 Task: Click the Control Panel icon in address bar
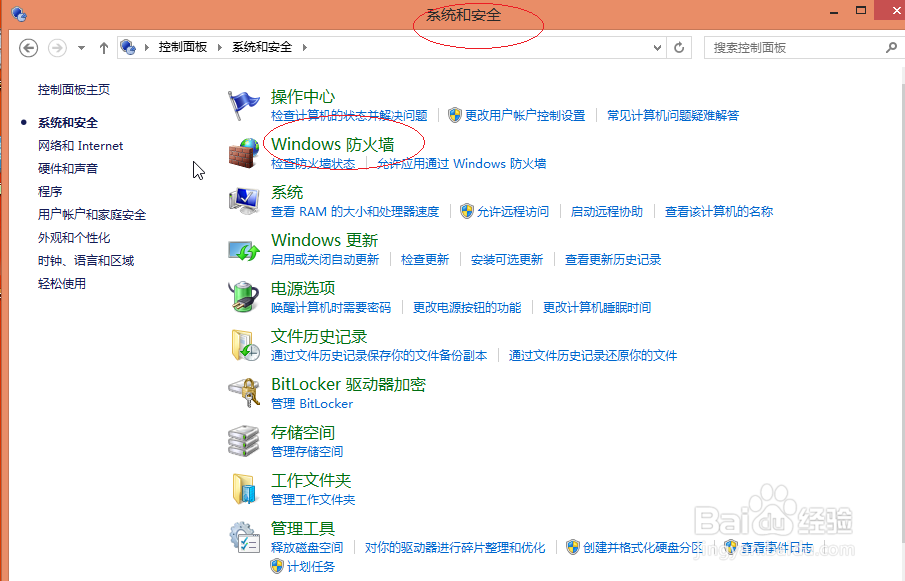pyautogui.click(x=128, y=47)
